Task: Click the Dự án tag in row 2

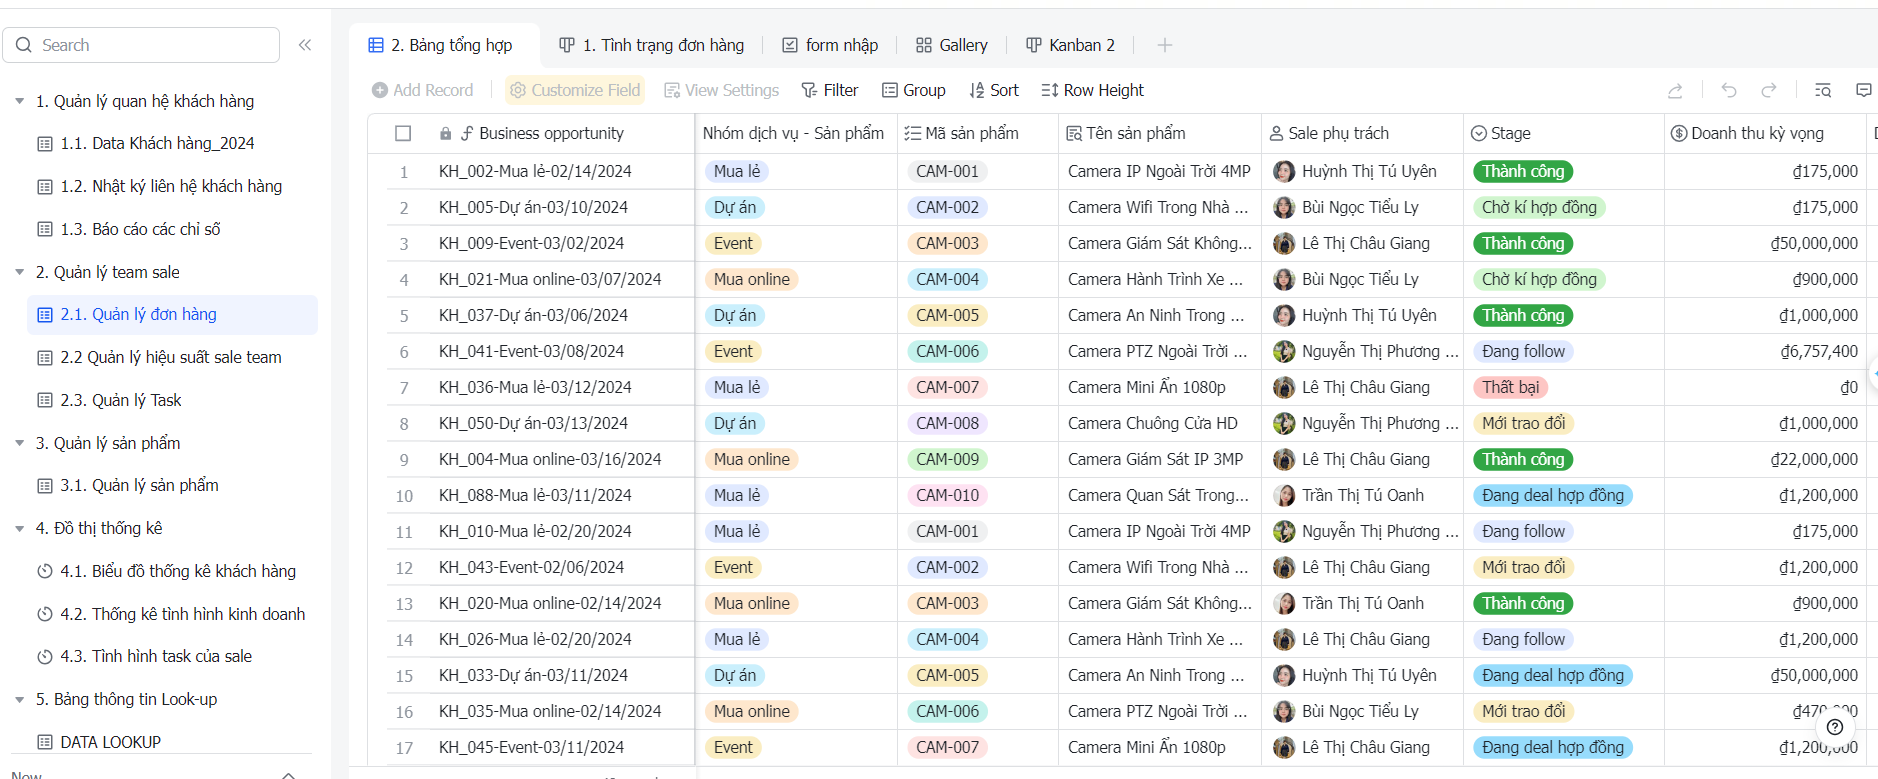Action: (735, 207)
